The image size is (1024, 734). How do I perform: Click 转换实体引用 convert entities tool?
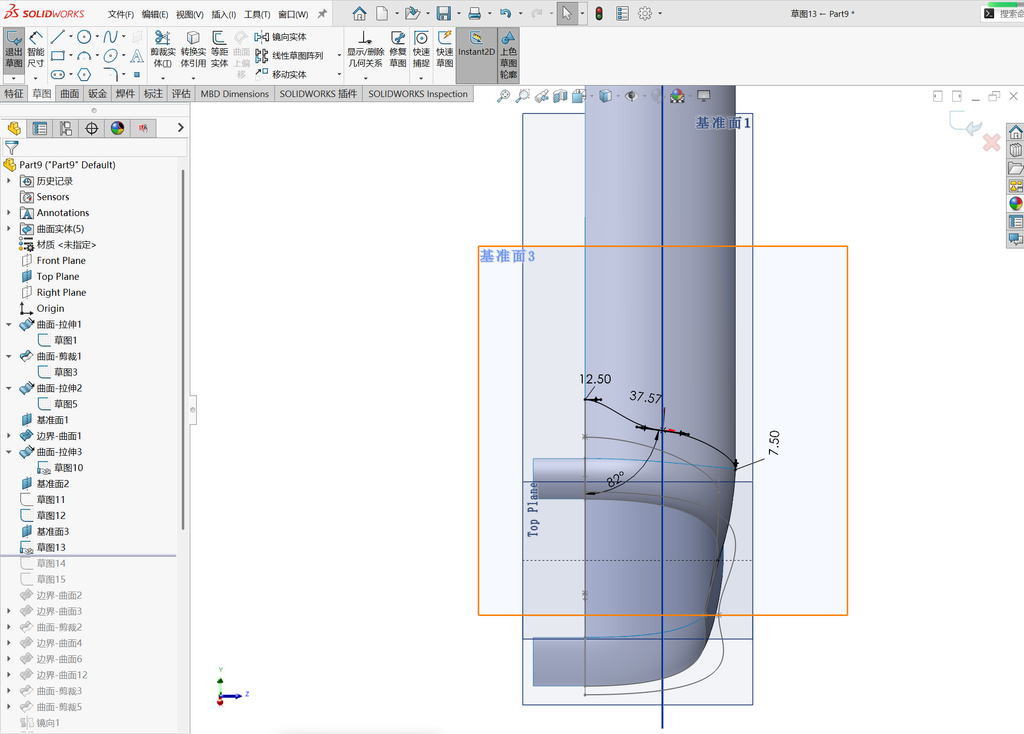coord(193,50)
